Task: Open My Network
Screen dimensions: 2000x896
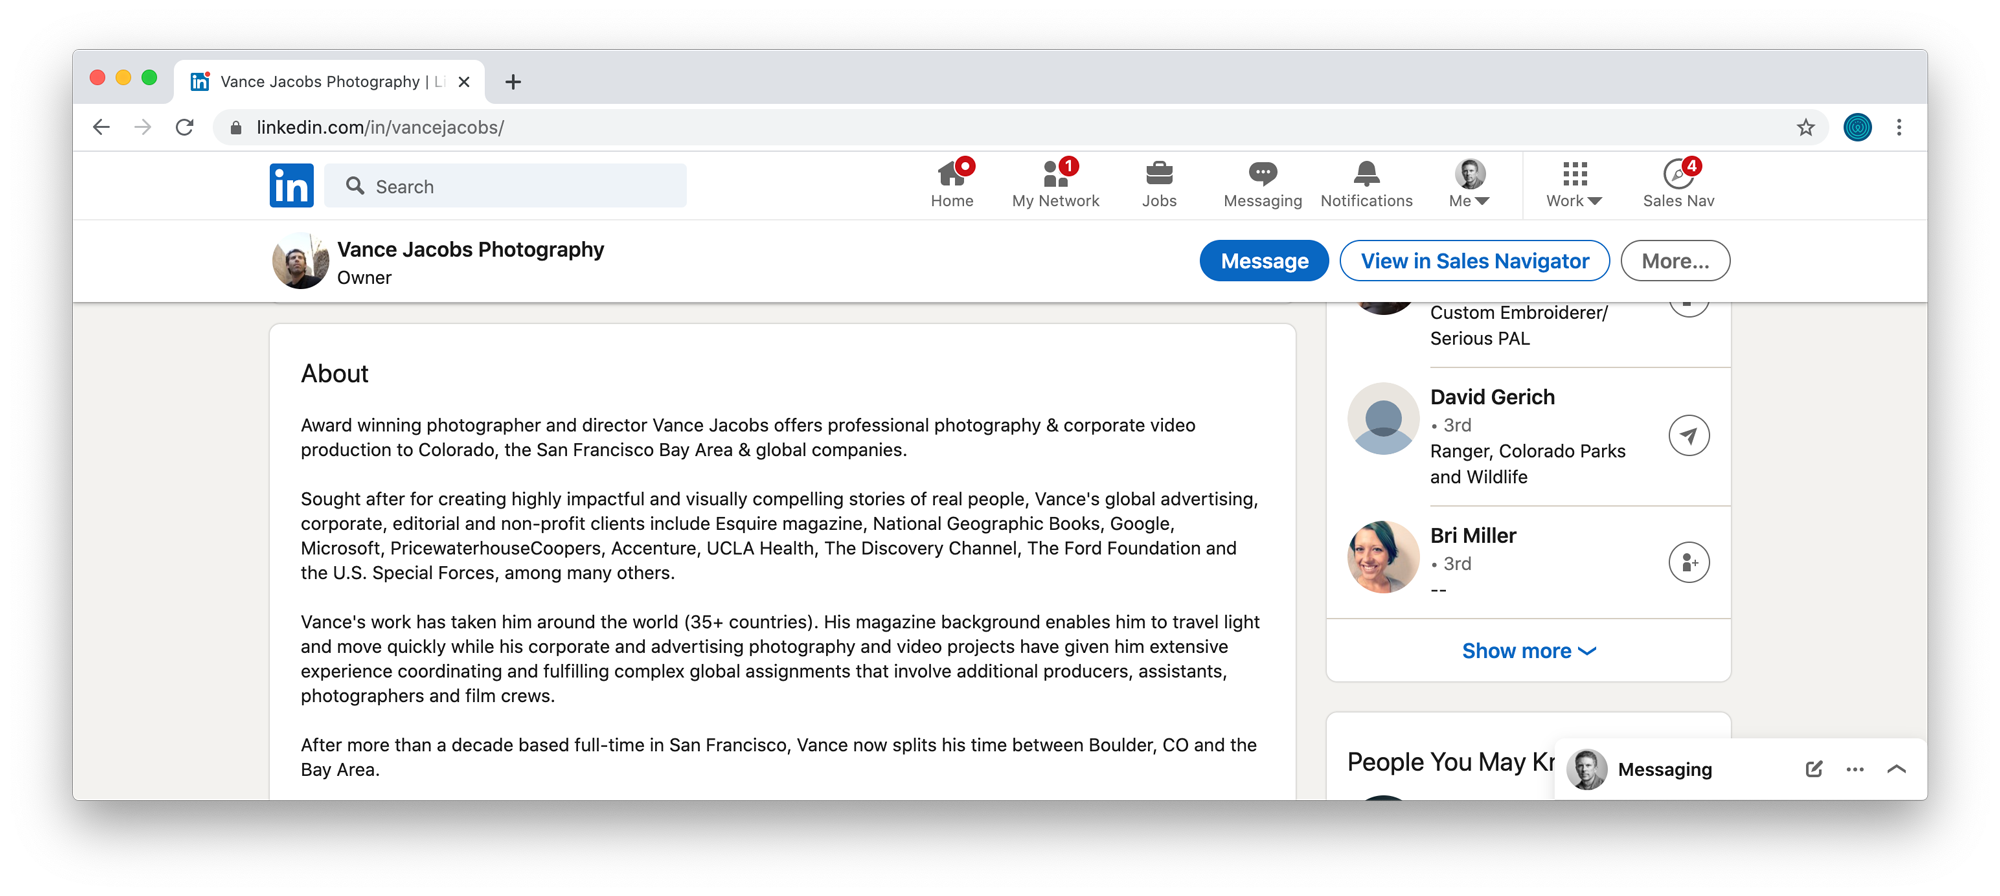Action: 1055,184
